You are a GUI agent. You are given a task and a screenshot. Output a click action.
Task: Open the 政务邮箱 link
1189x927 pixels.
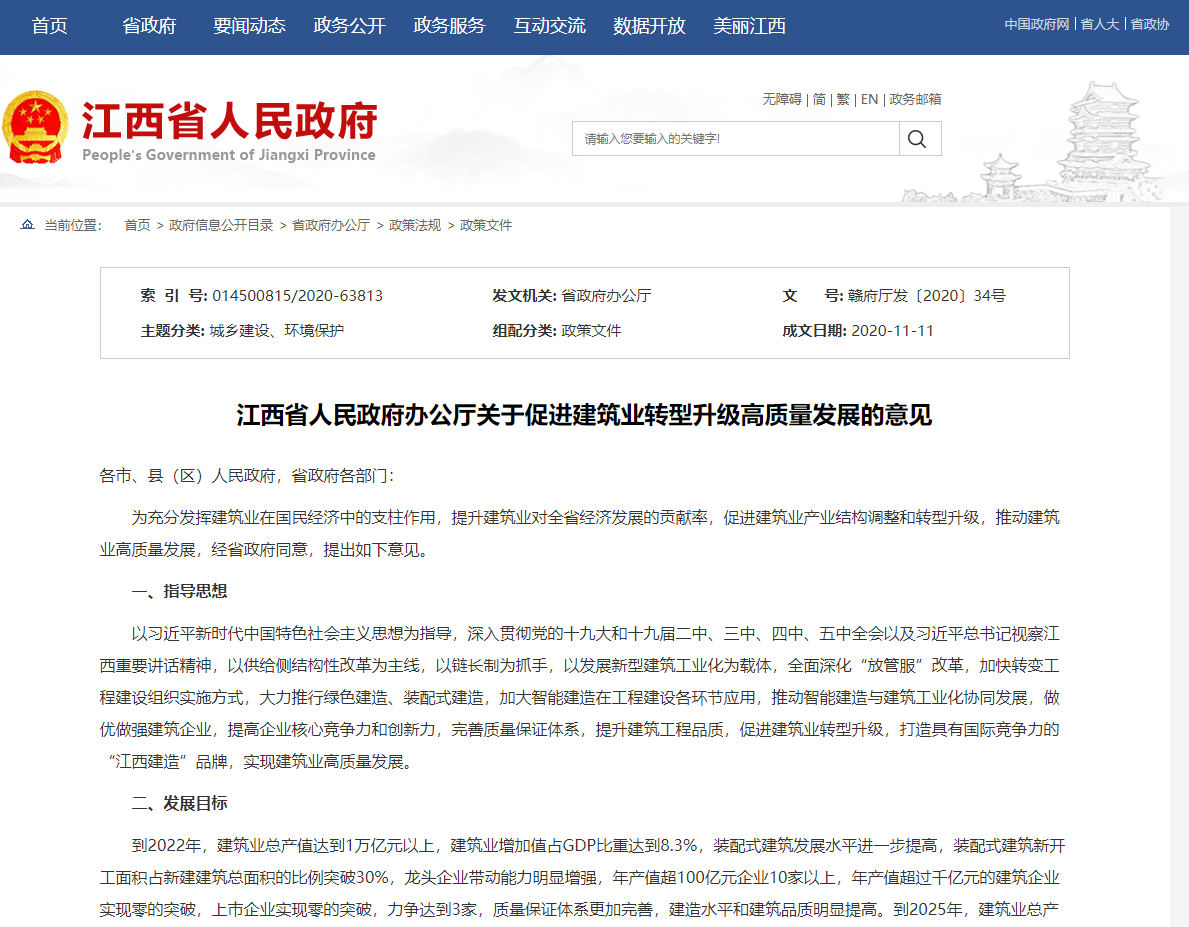click(915, 99)
